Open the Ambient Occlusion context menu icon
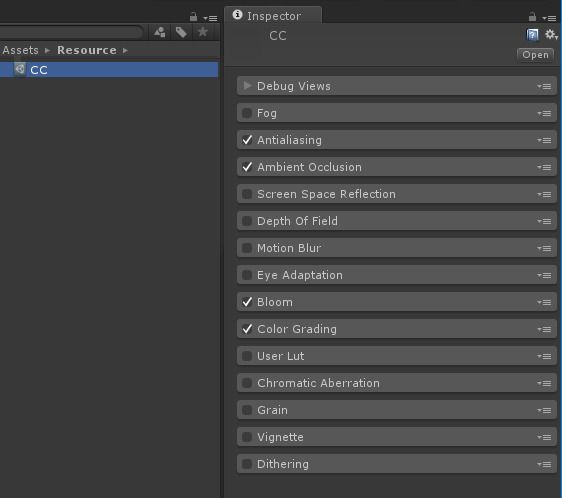Viewport: 562px width, 498px height. pyautogui.click(x=544, y=167)
